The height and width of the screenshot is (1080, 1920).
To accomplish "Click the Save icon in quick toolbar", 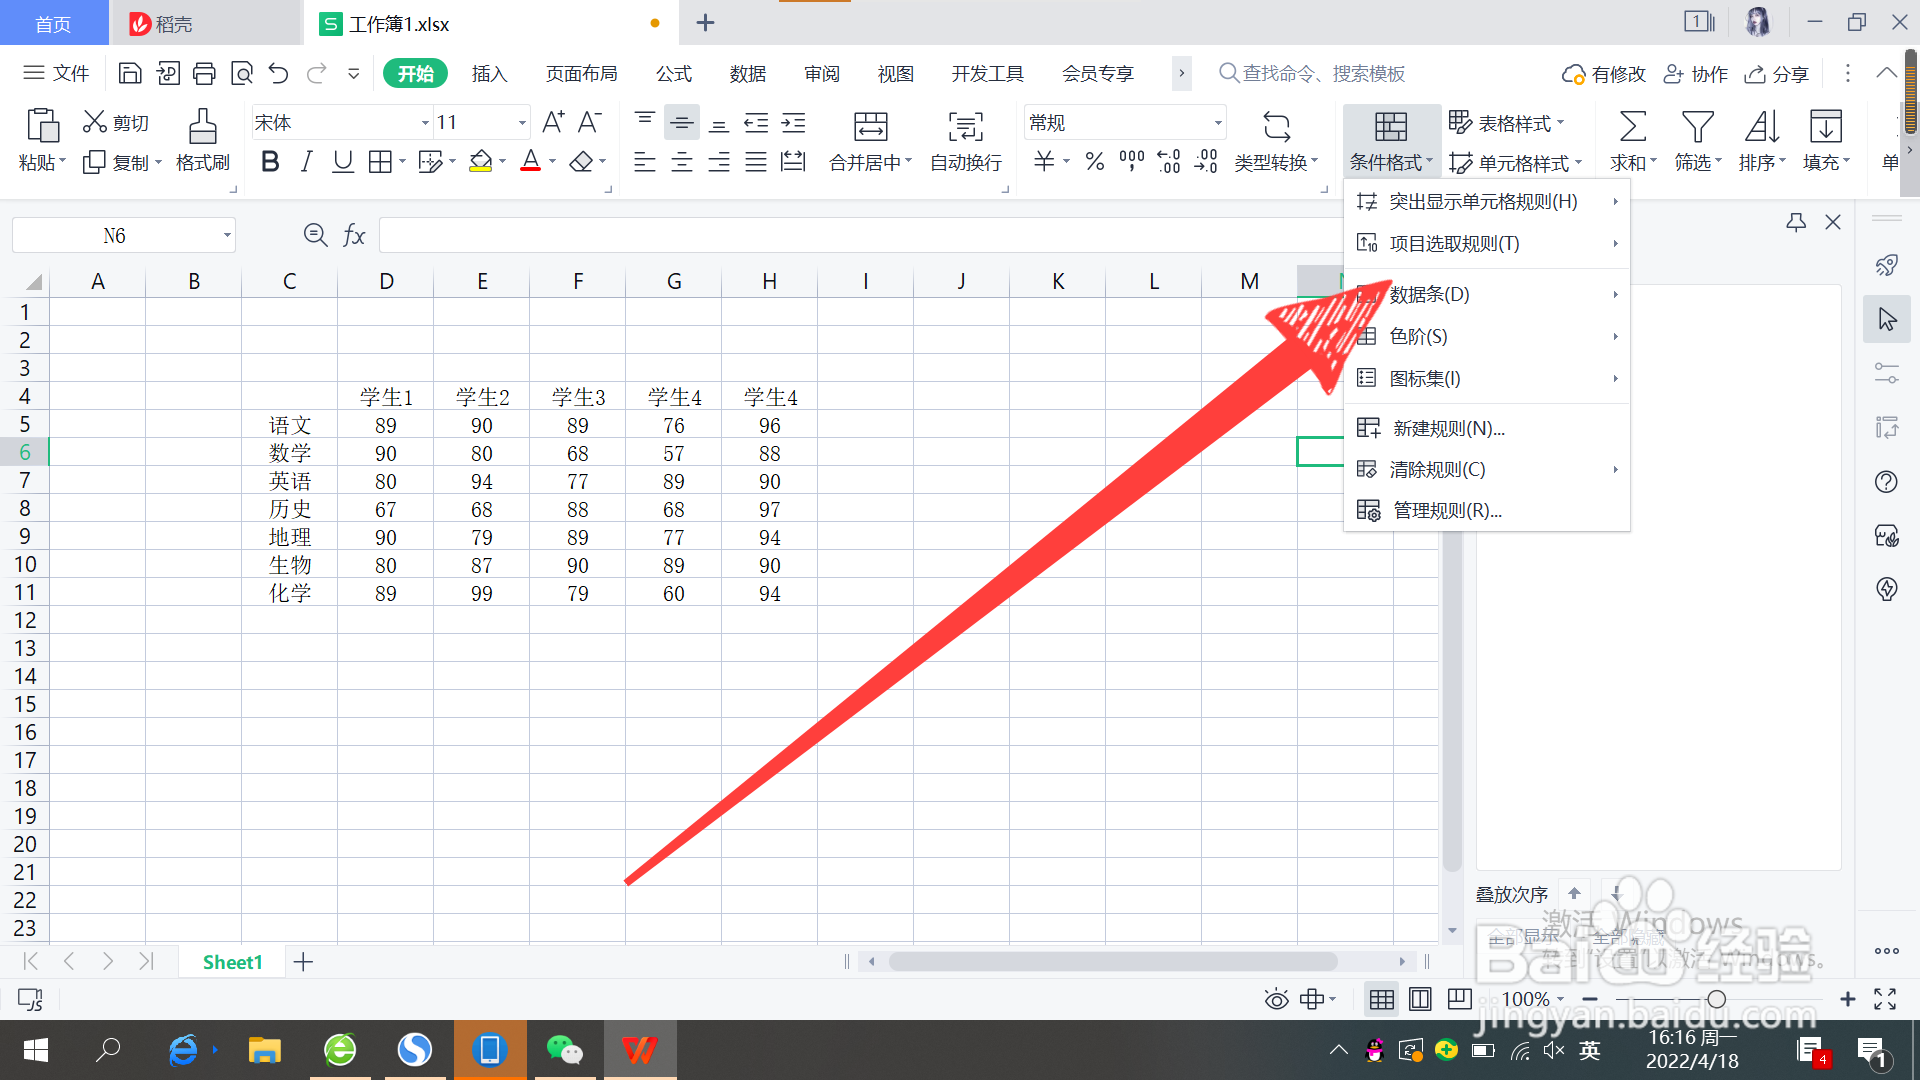I will click(x=130, y=73).
